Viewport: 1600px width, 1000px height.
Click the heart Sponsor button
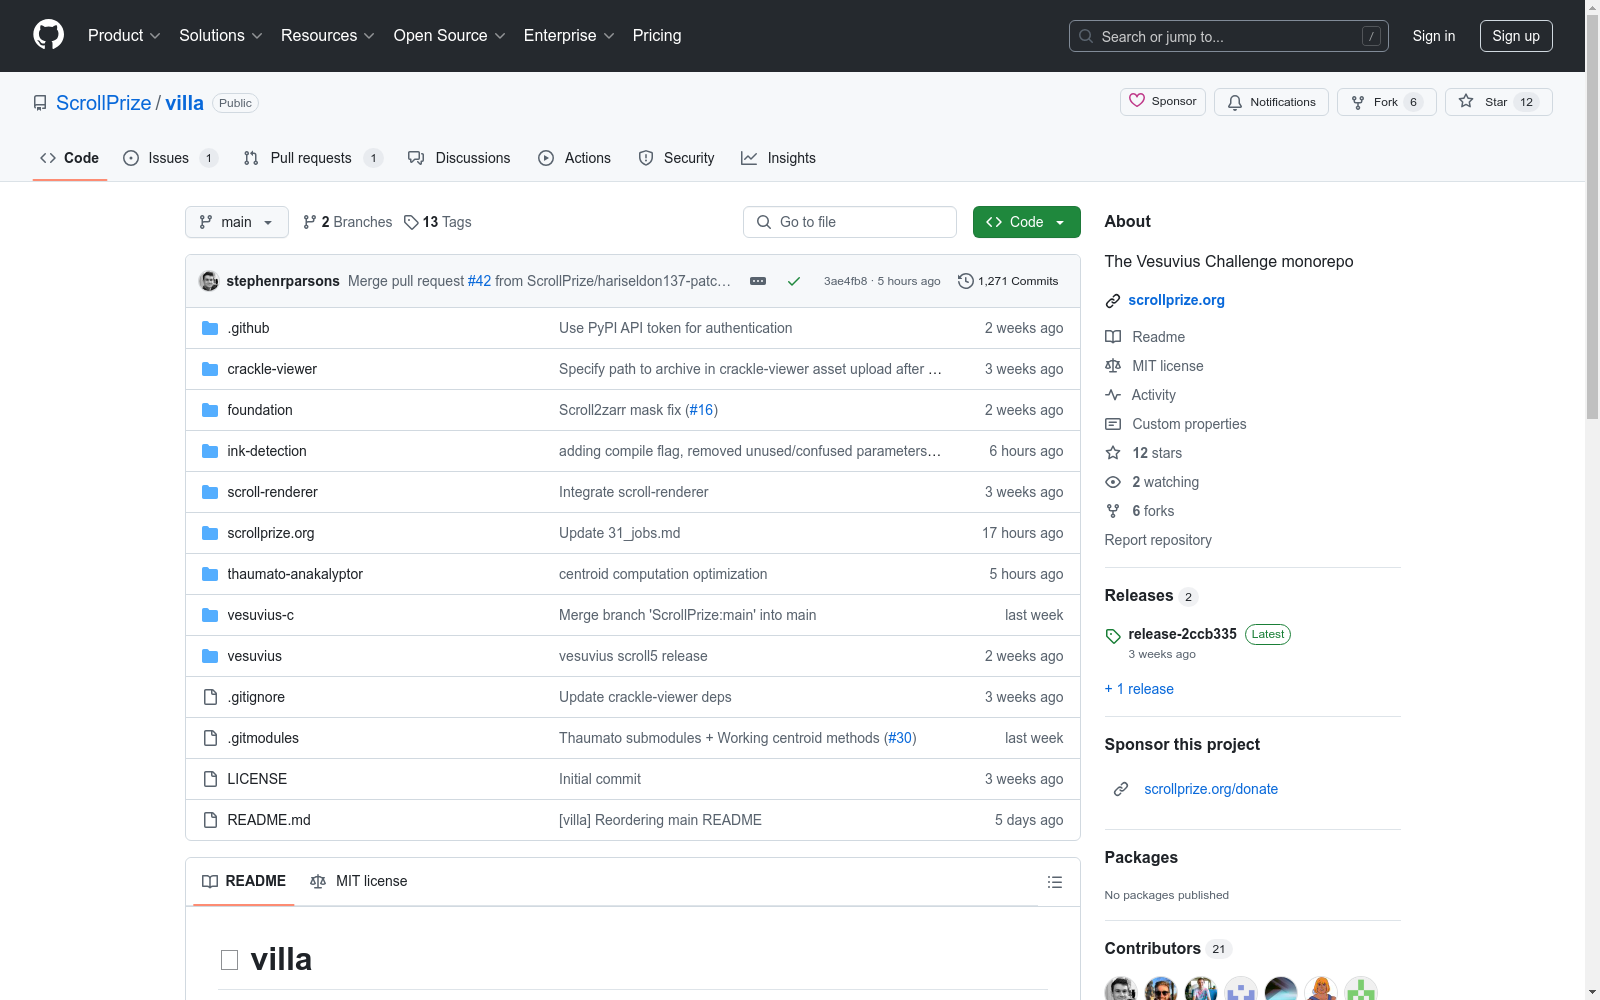[x=1163, y=102]
